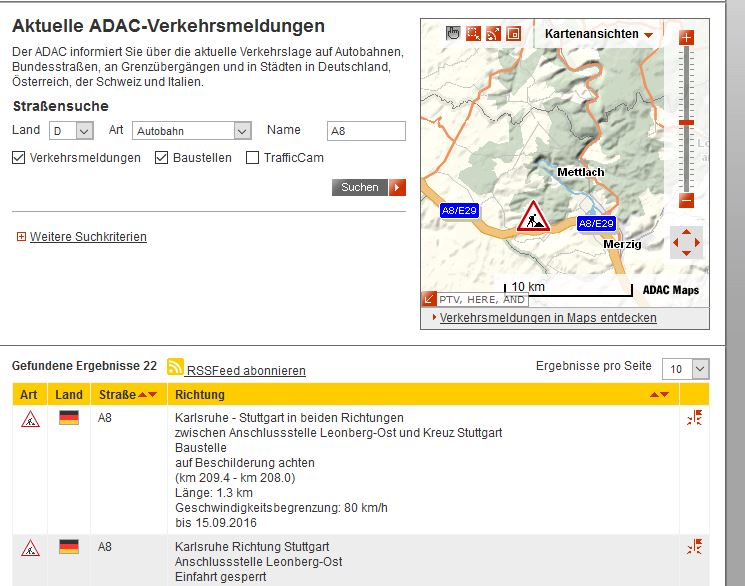Zoom out with the map minus button
Viewport: 745px width, 586px height.
[x=686, y=201]
